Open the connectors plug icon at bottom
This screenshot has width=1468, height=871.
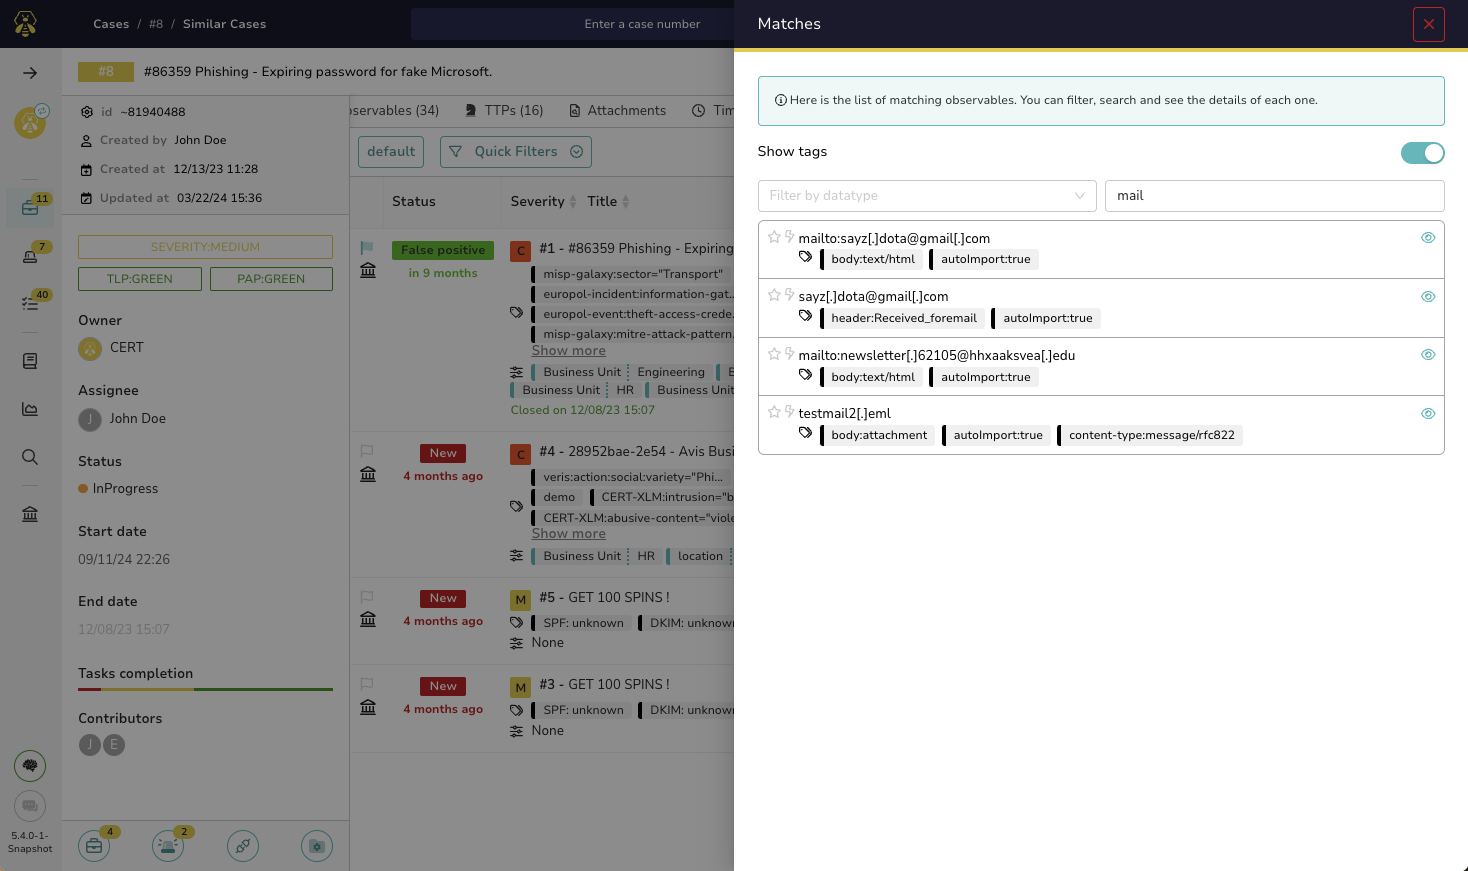click(243, 845)
